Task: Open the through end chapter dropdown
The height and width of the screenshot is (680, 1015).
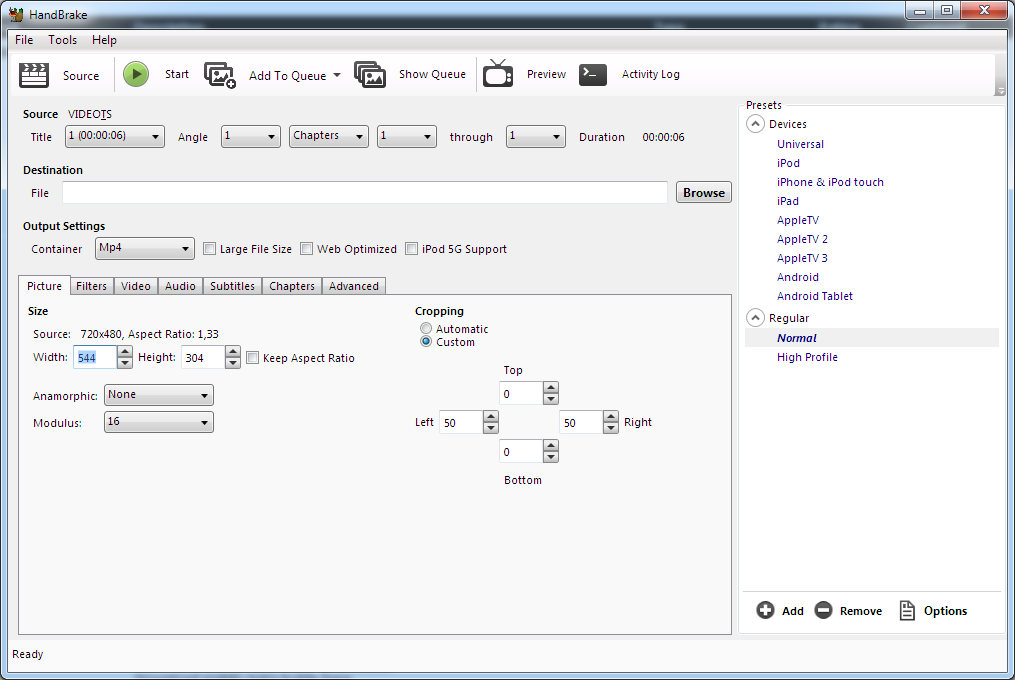Action: pos(535,137)
